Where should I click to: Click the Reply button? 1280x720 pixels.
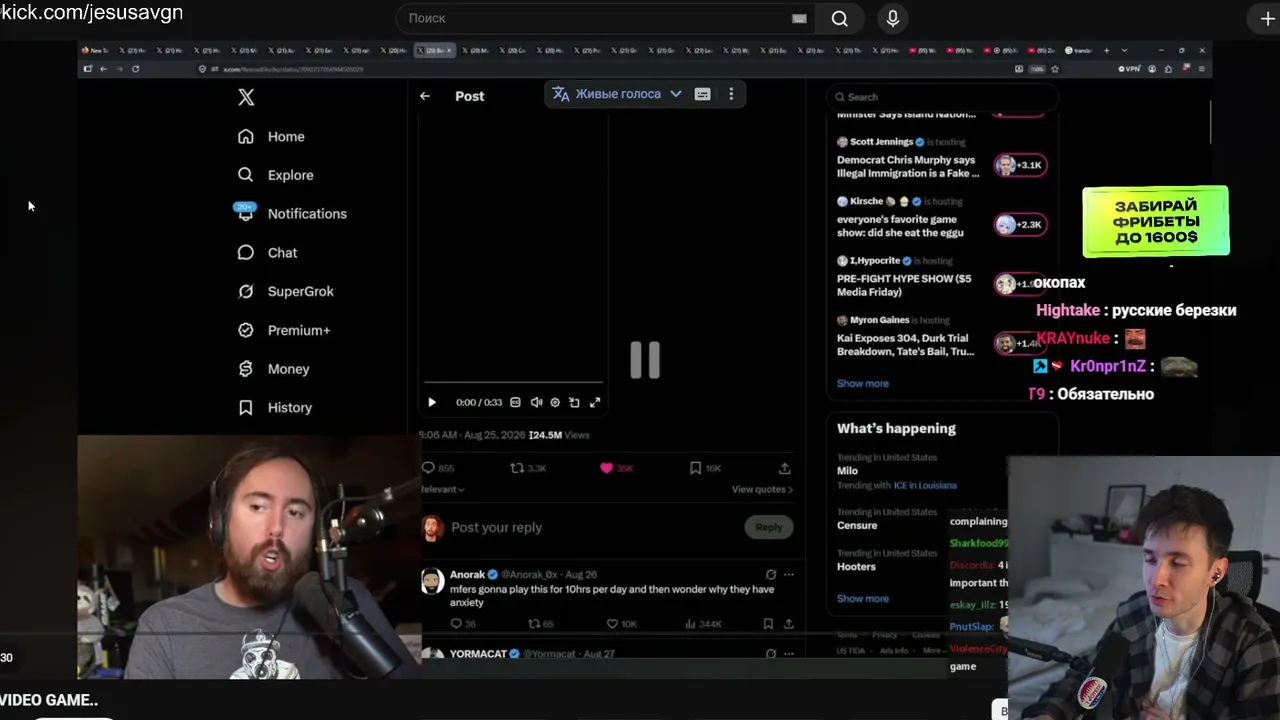pyautogui.click(x=769, y=527)
